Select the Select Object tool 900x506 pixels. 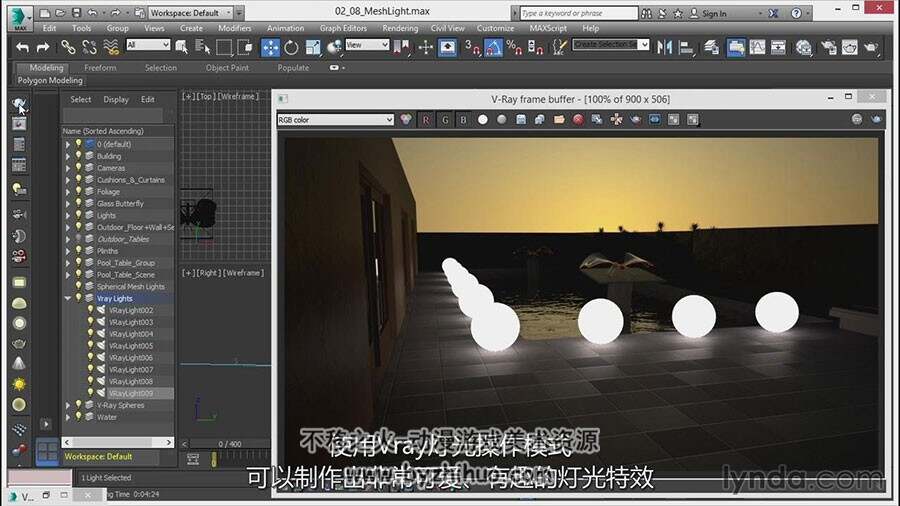click(x=182, y=47)
